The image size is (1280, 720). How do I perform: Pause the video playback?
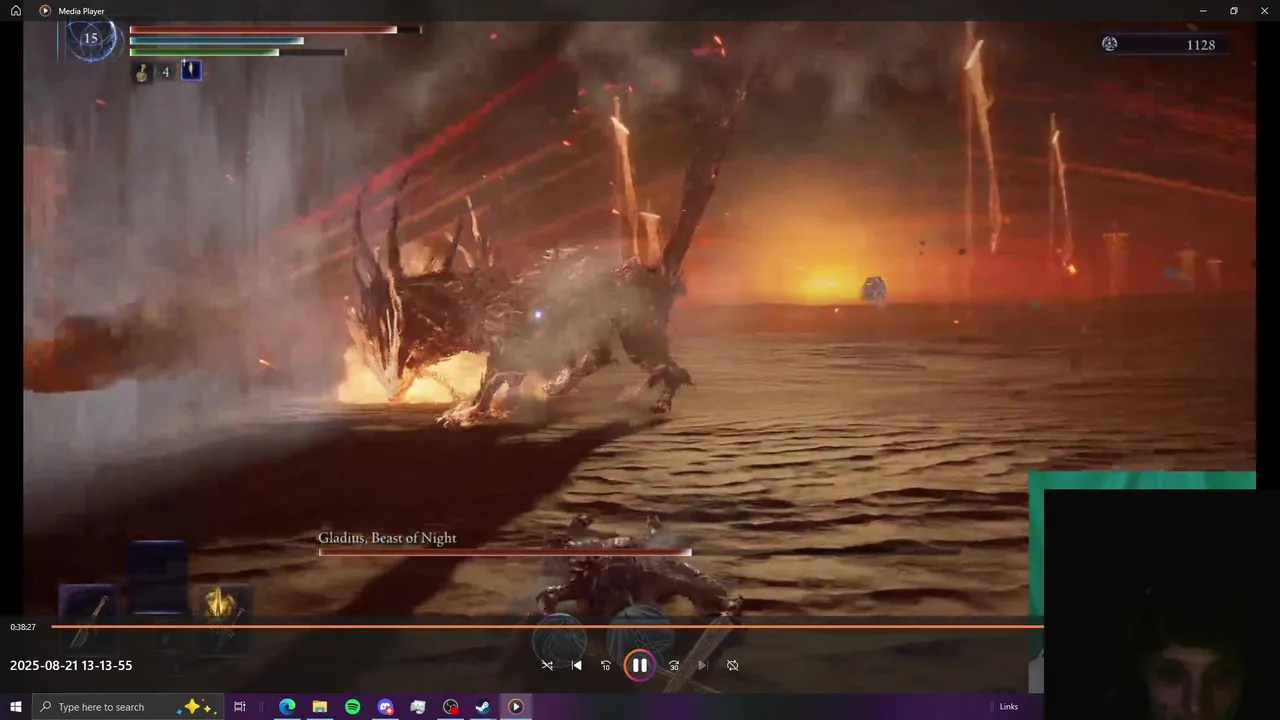point(639,665)
